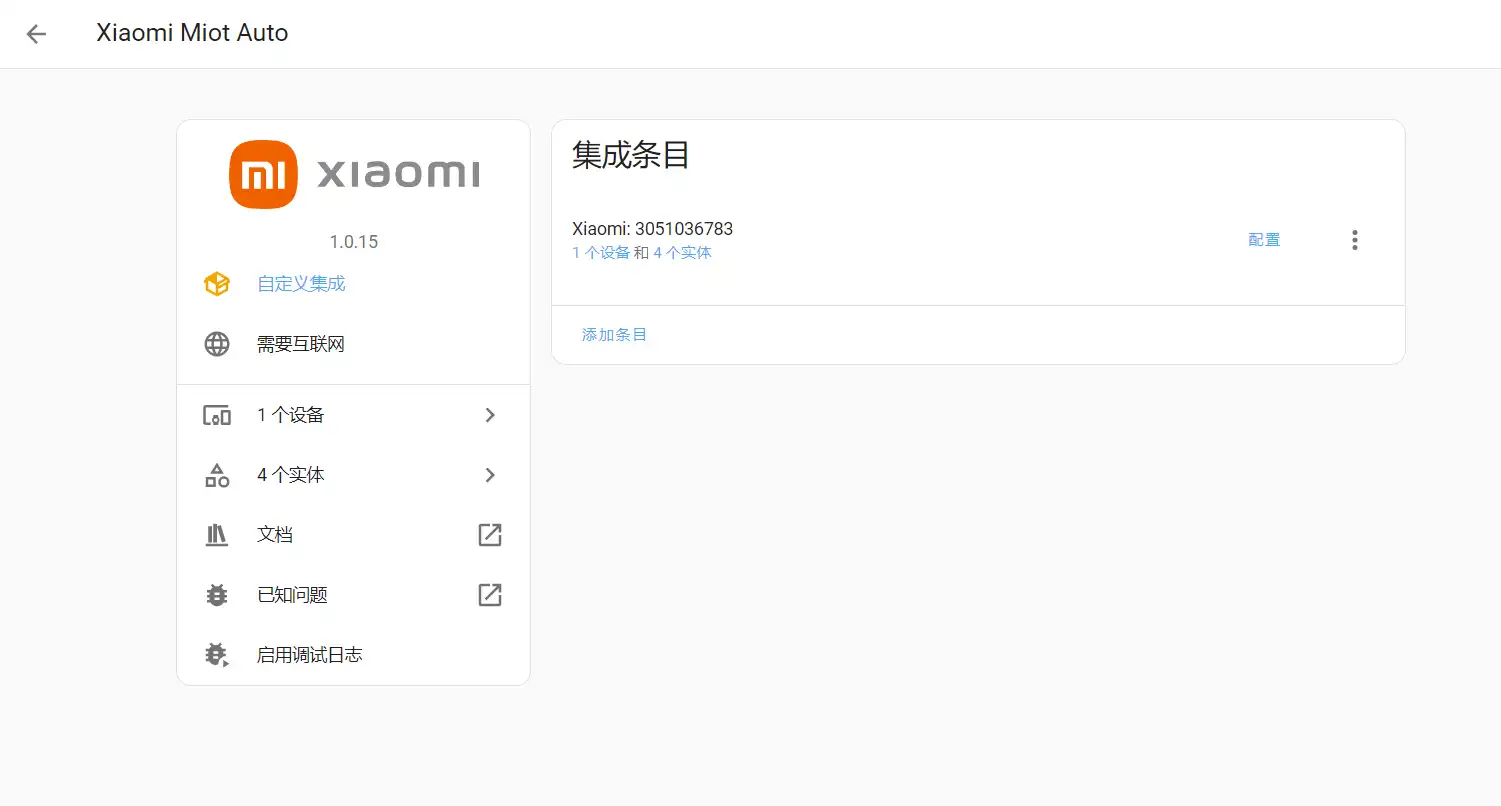Click the debug logging bug-play icon

pyautogui.click(x=217, y=655)
